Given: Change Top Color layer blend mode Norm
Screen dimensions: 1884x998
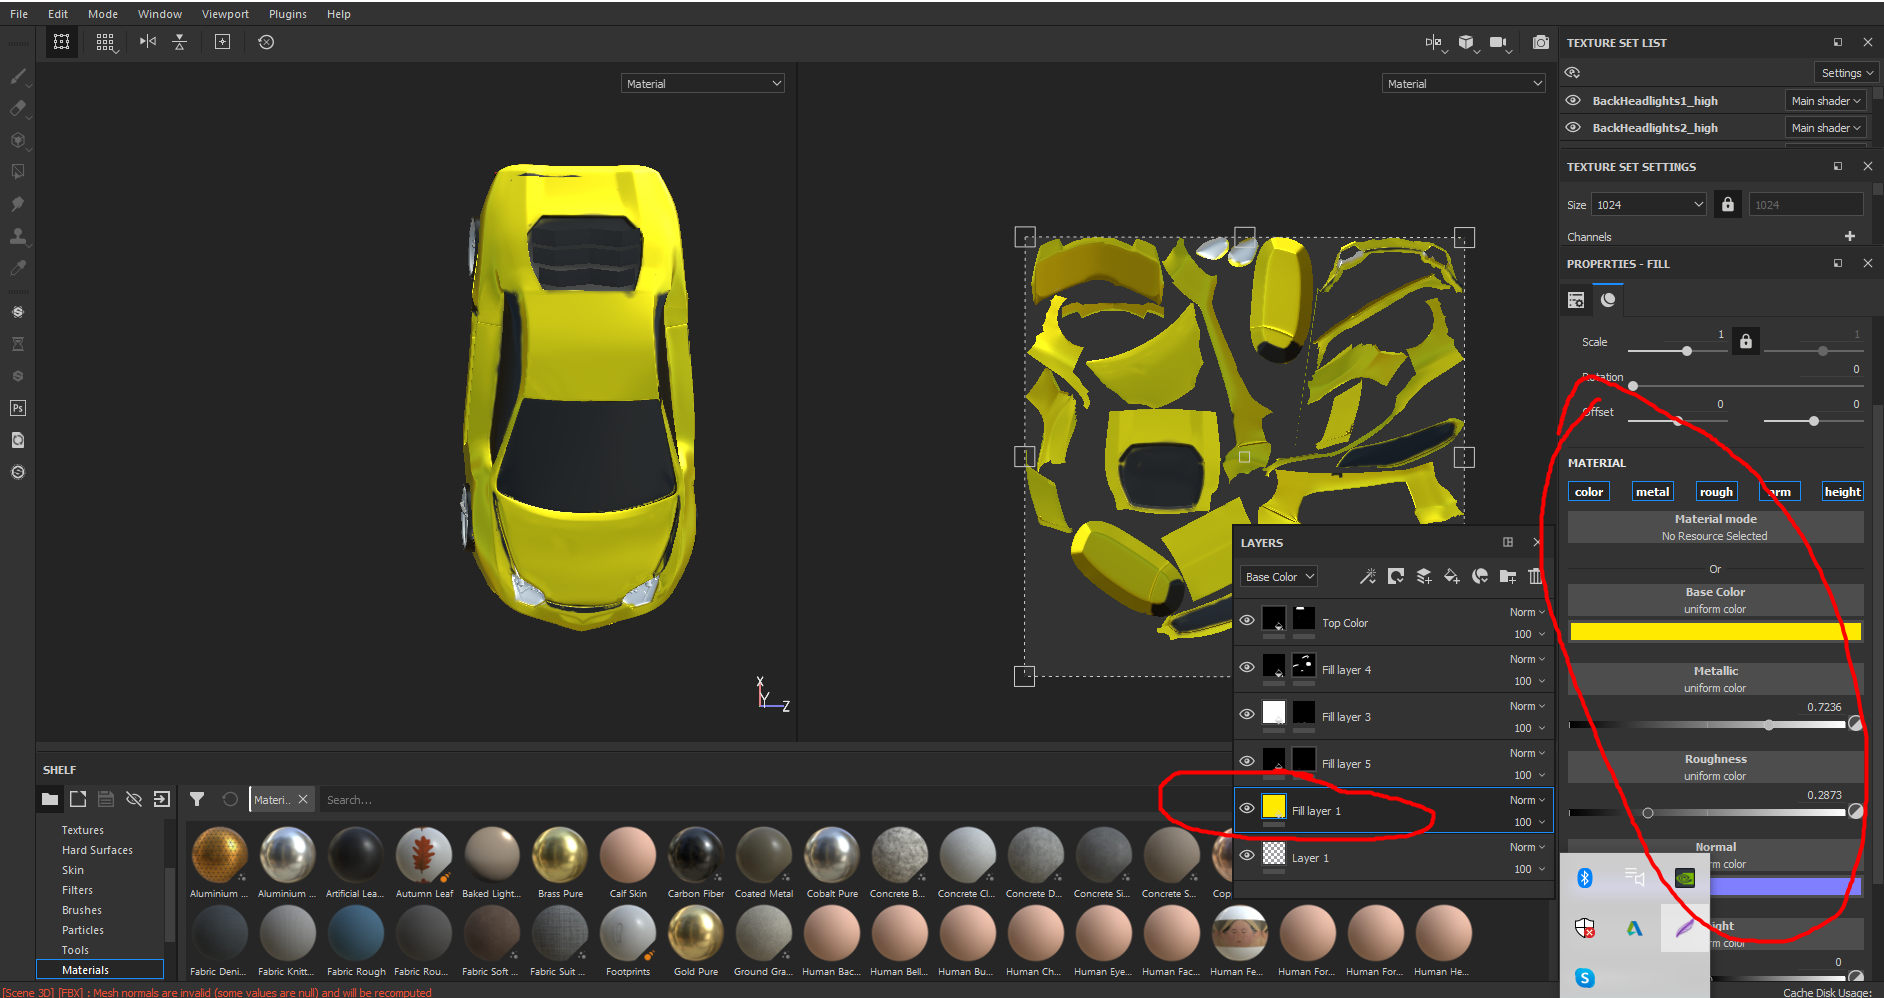Looking at the screenshot, I should pyautogui.click(x=1527, y=612).
